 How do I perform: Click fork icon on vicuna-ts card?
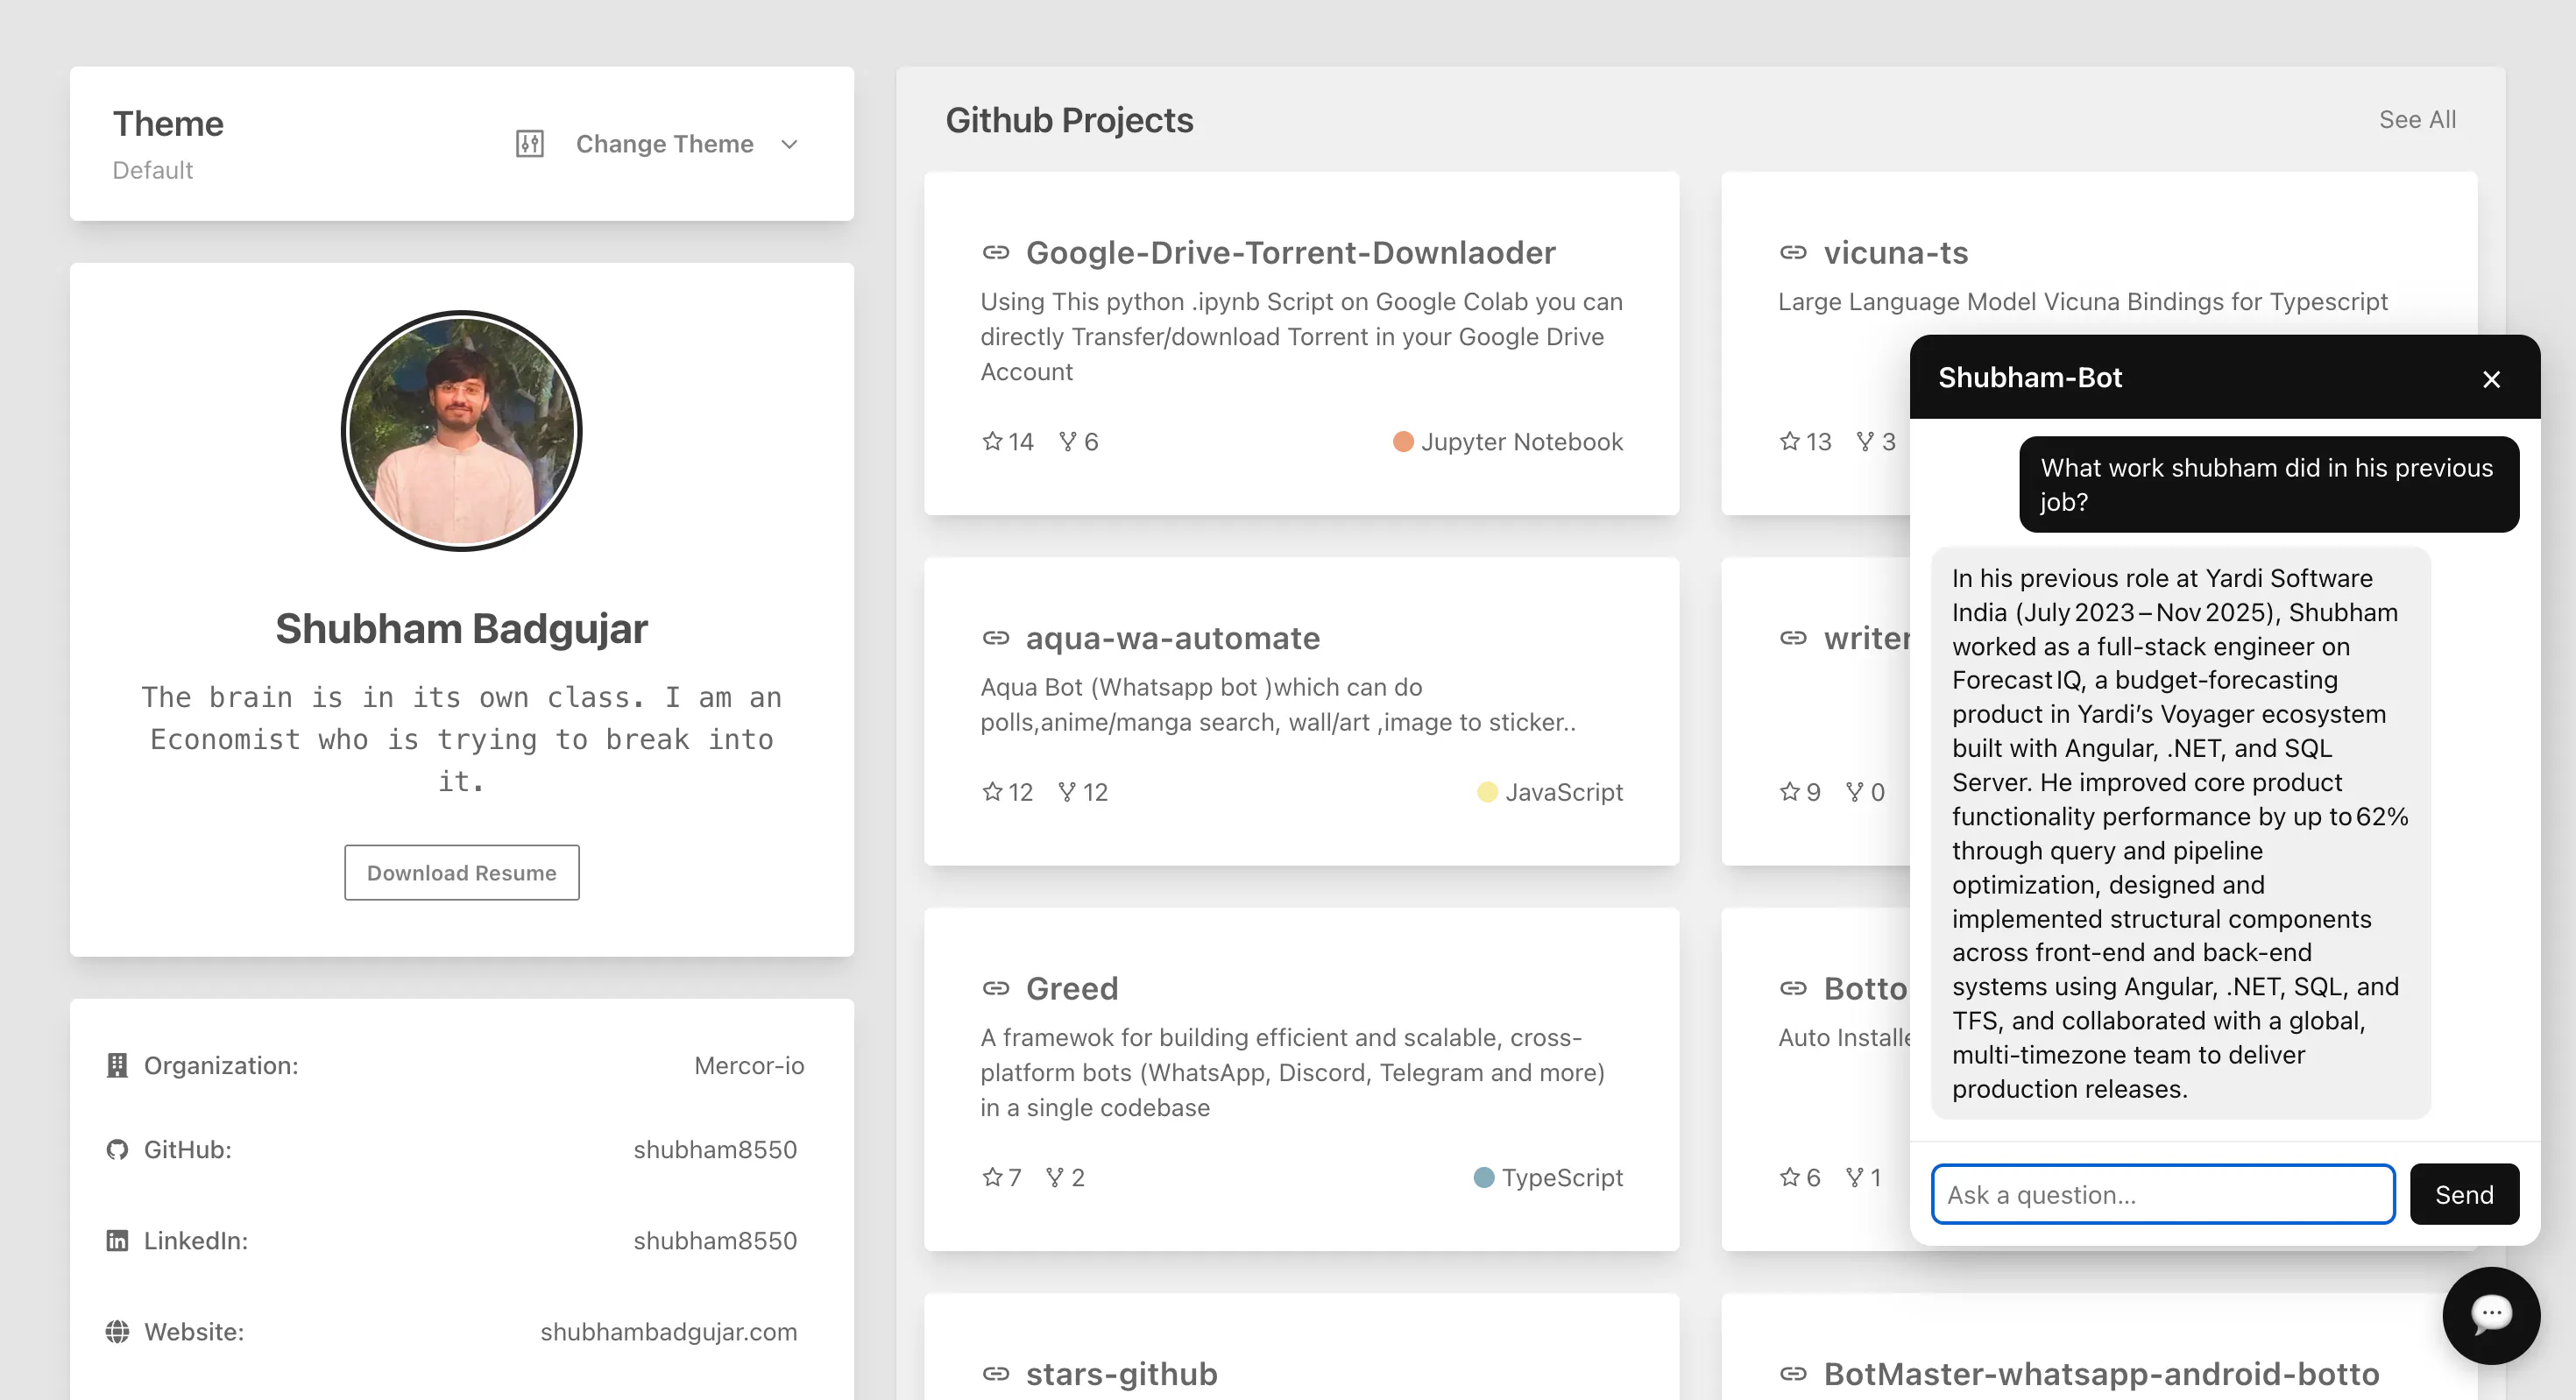click(1865, 441)
